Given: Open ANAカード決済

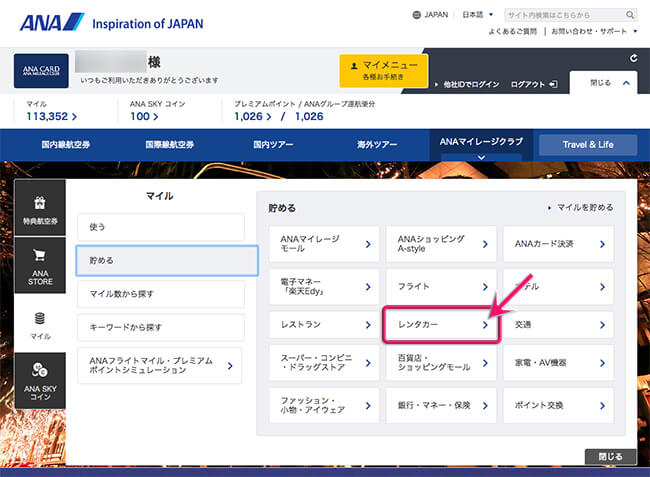Looking at the screenshot, I should (558, 244).
